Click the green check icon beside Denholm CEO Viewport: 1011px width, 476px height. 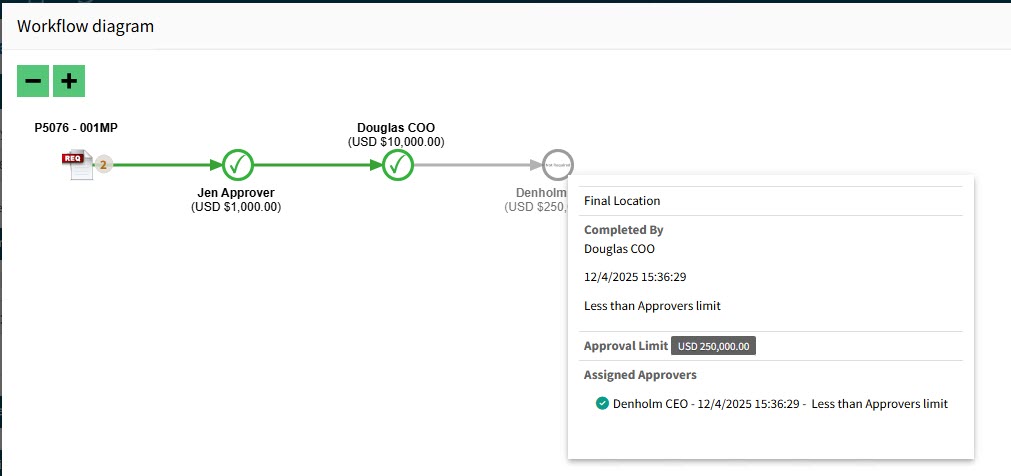click(x=602, y=404)
